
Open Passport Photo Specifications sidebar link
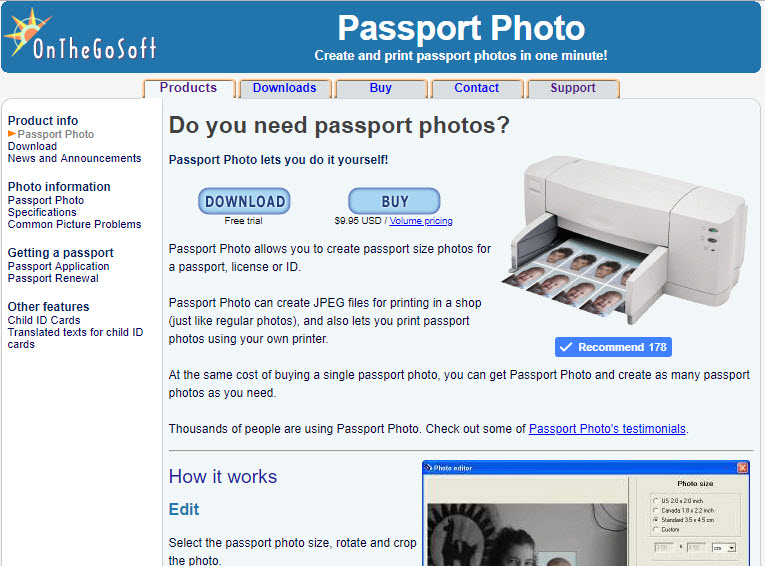coord(46,206)
